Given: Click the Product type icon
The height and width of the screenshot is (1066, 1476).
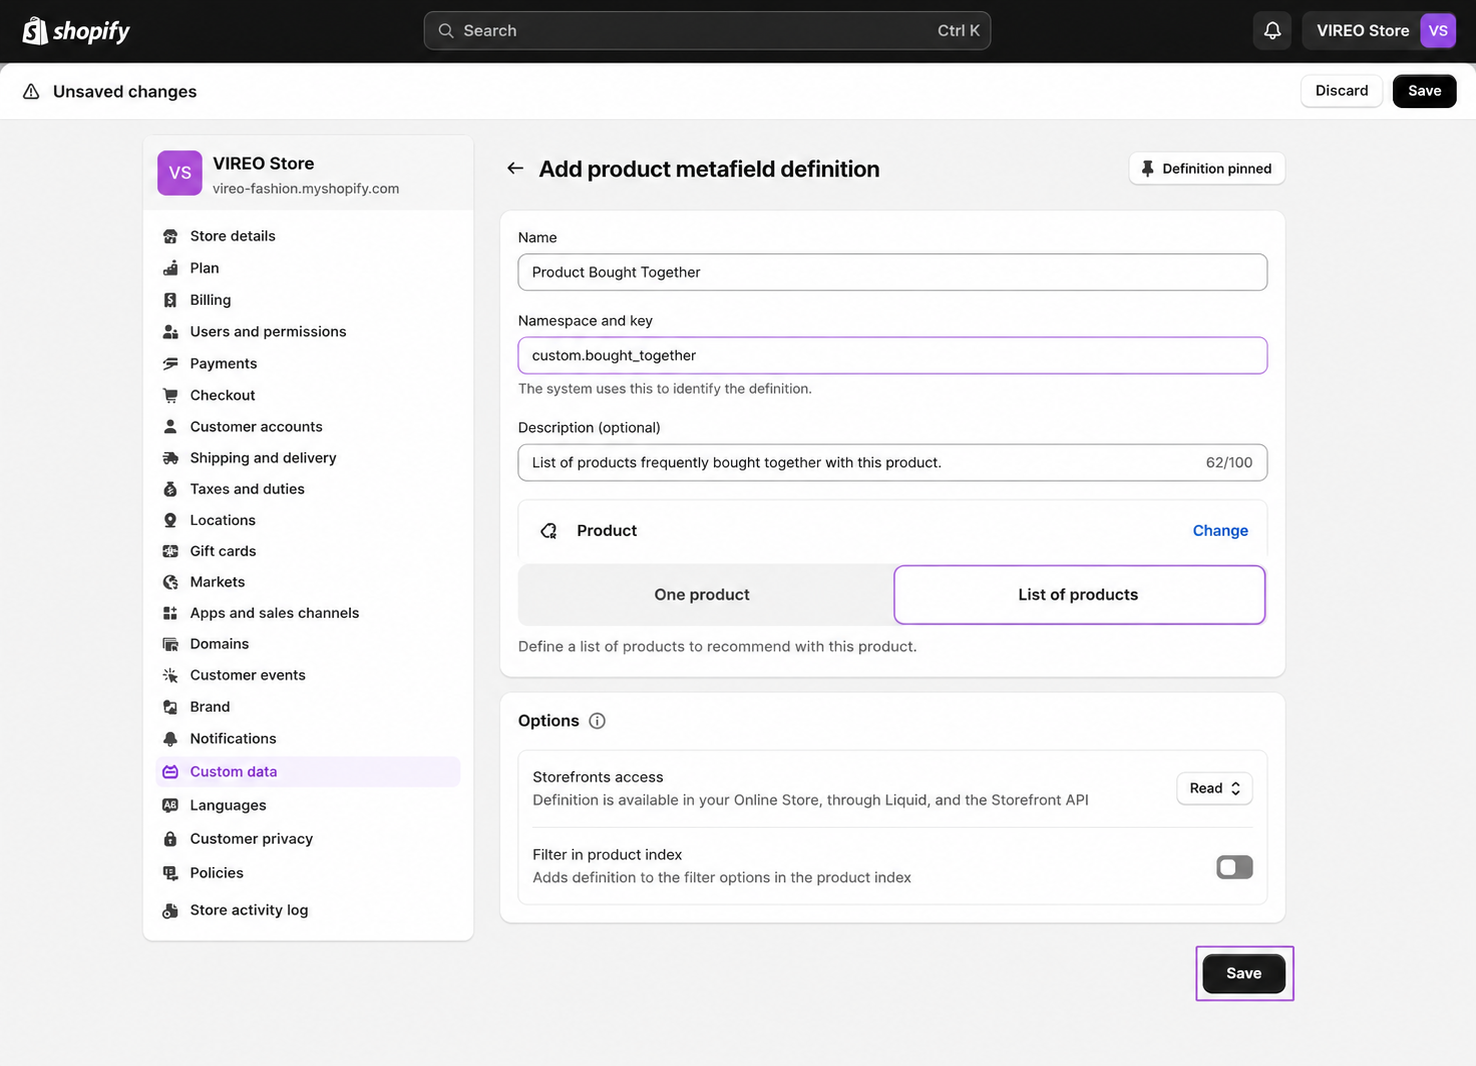Looking at the screenshot, I should click(549, 531).
